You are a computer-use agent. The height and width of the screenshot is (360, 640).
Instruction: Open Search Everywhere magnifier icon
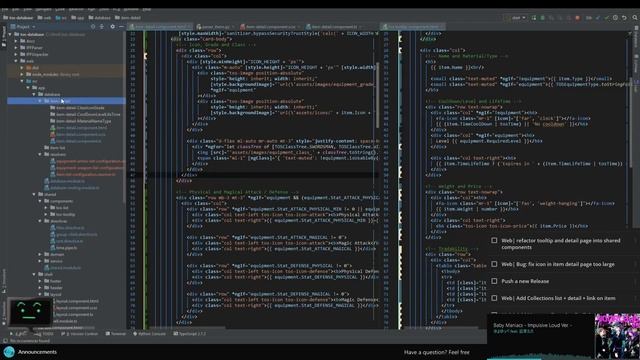pos(635,18)
